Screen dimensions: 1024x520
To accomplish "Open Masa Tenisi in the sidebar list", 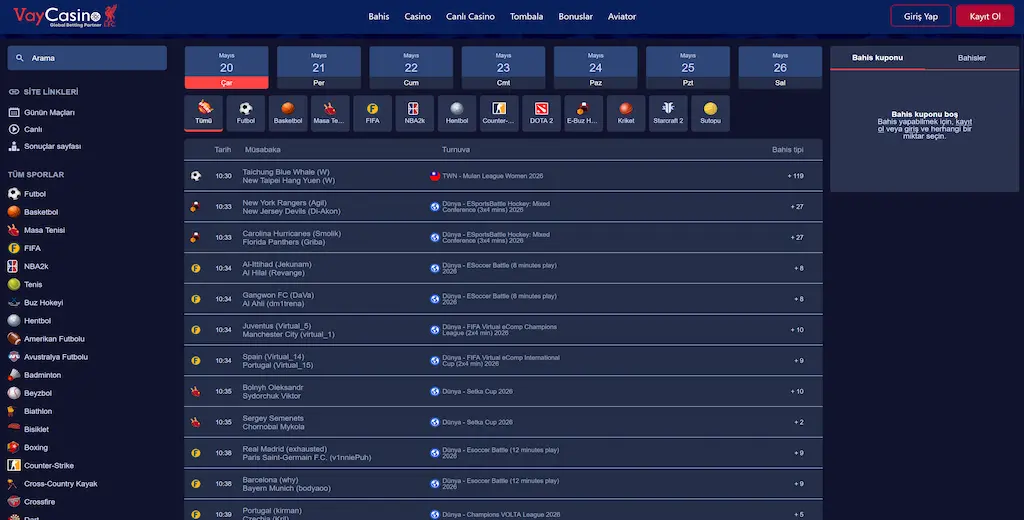I will (44, 230).
